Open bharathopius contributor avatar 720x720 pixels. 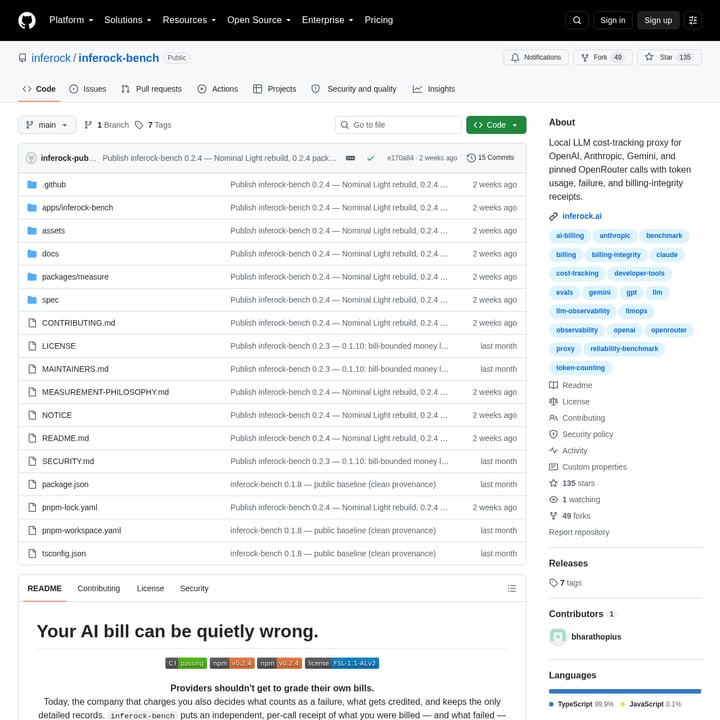point(558,636)
